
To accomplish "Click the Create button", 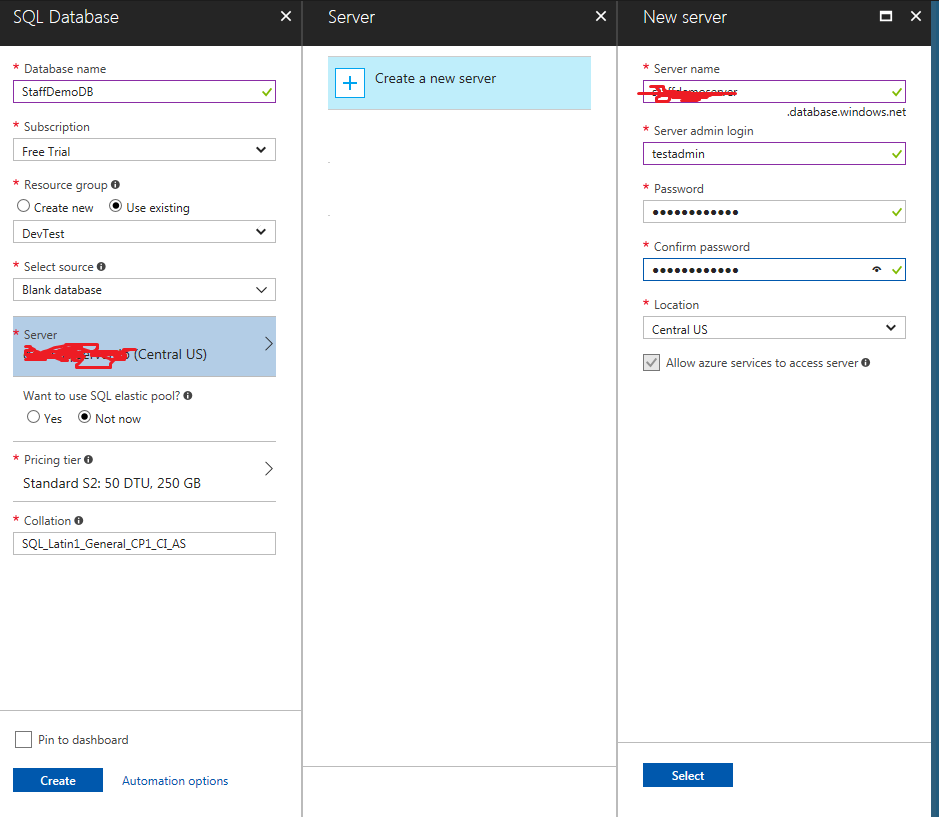I will click(58, 780).
